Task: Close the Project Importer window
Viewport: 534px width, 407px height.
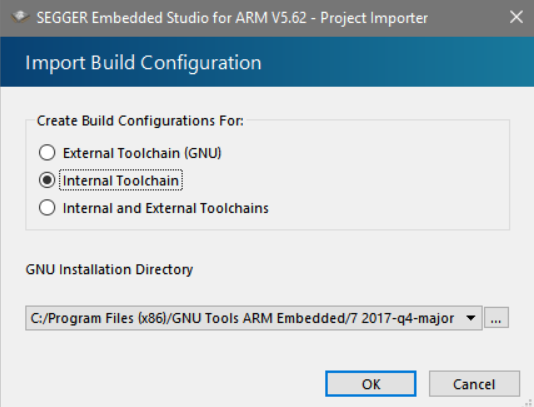Action: (516, 17)
